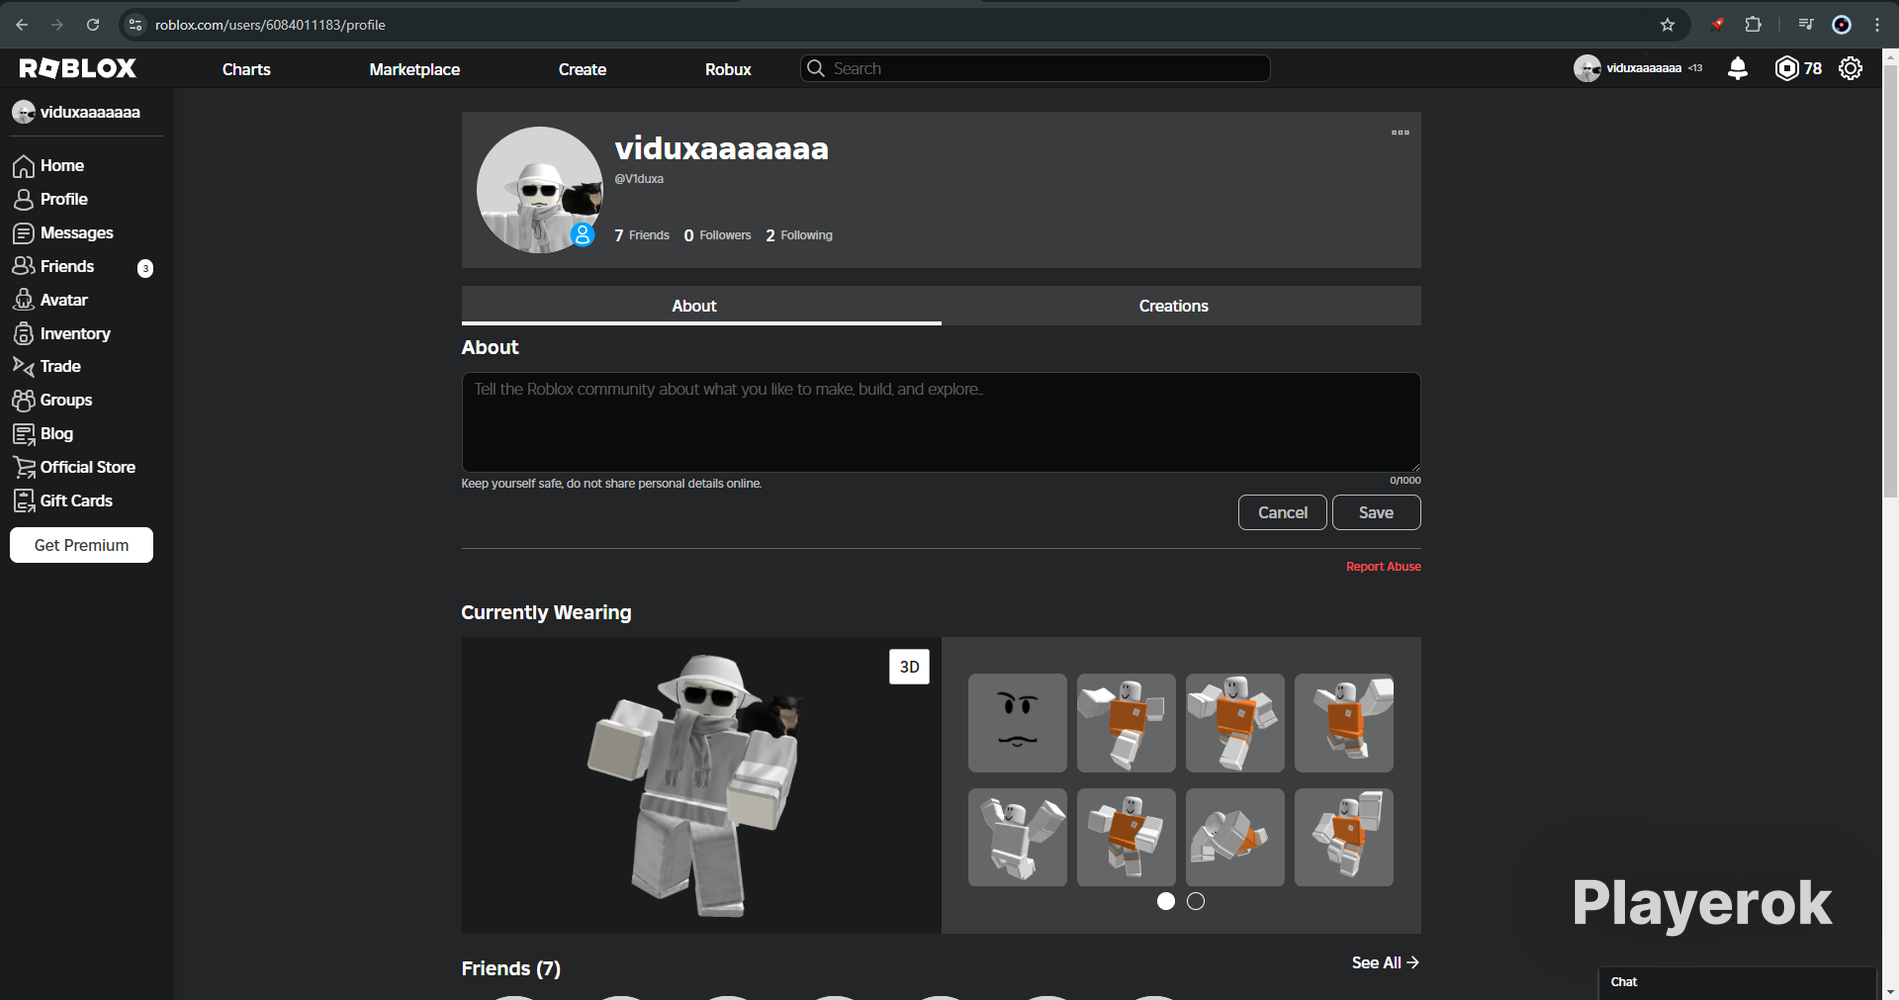Cancel editing the About description
The width and height of the screenshot is (1899, 1000).
pos(1283,512)
